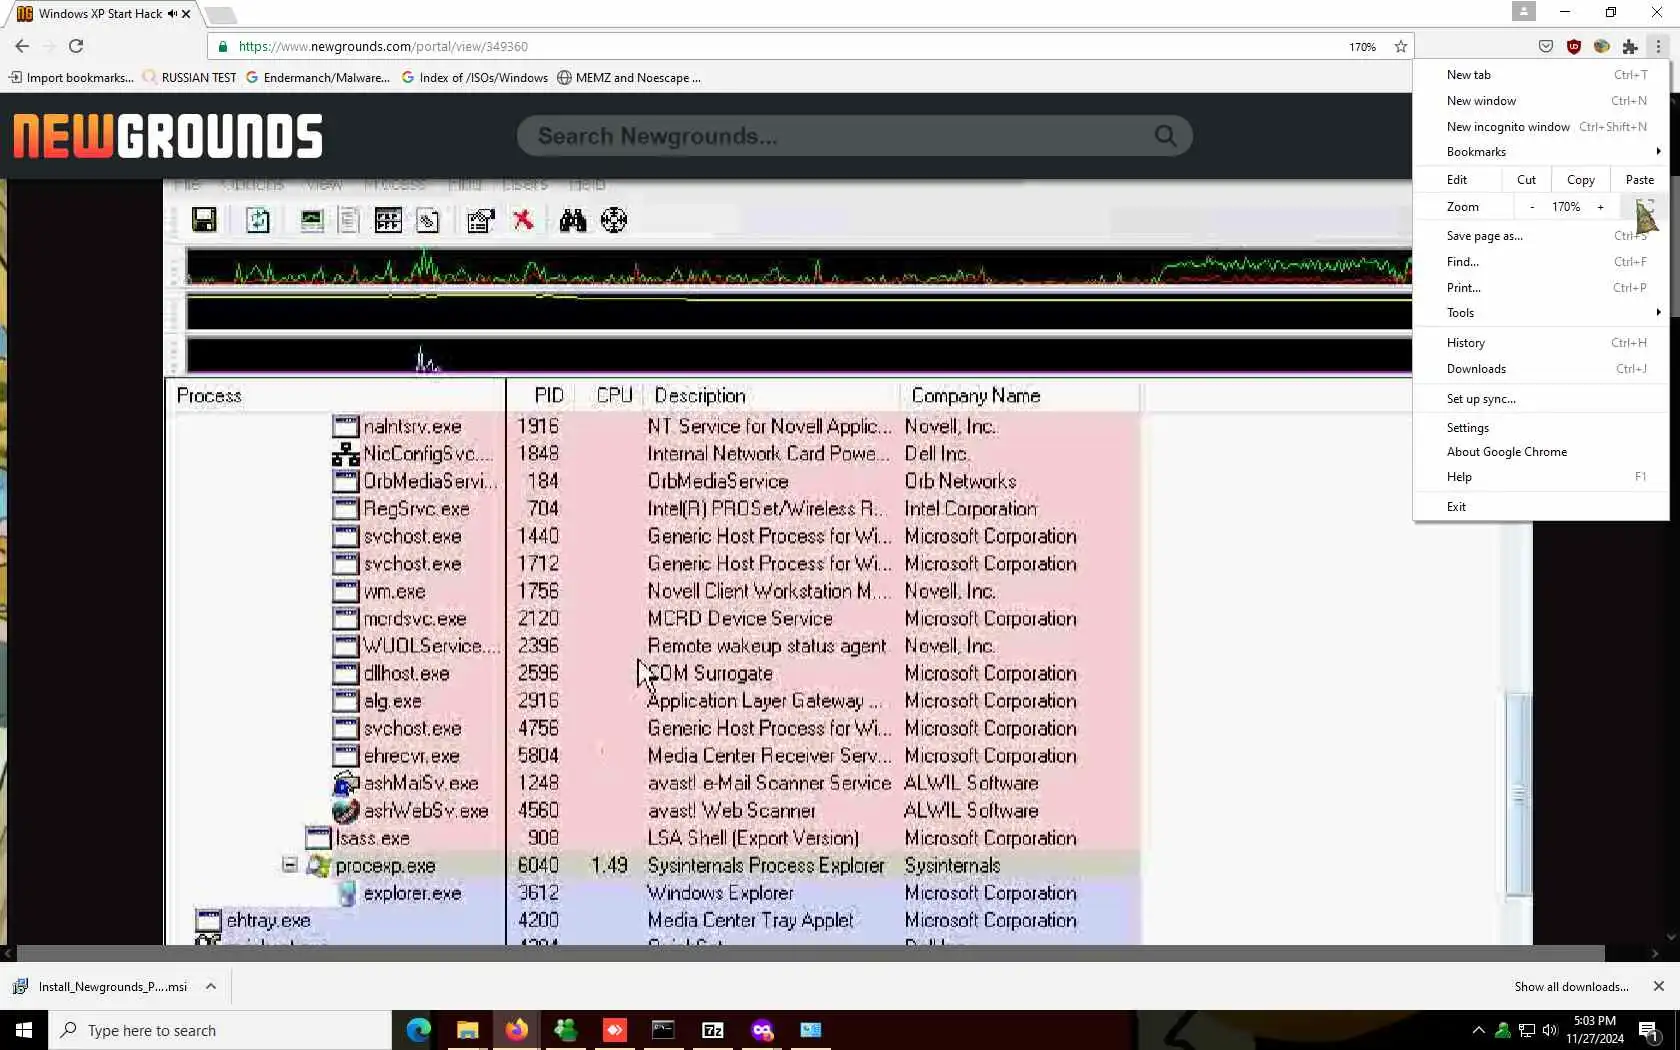The width and height of the screenshot is (1680, 1050).
Task: Open the RUSSIAN TEST bookmark
Action: [x=190, y=78]
